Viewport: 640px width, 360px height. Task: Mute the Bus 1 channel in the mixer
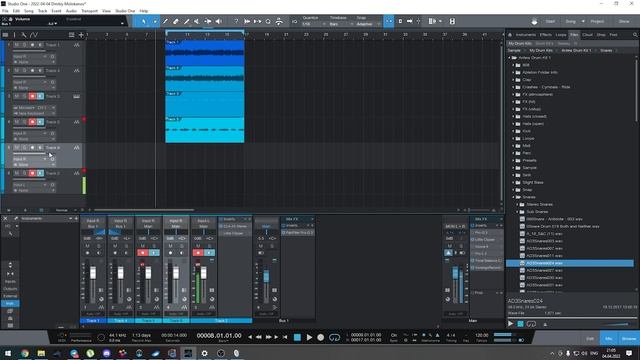pyautogui.click(x=261, y=246)
